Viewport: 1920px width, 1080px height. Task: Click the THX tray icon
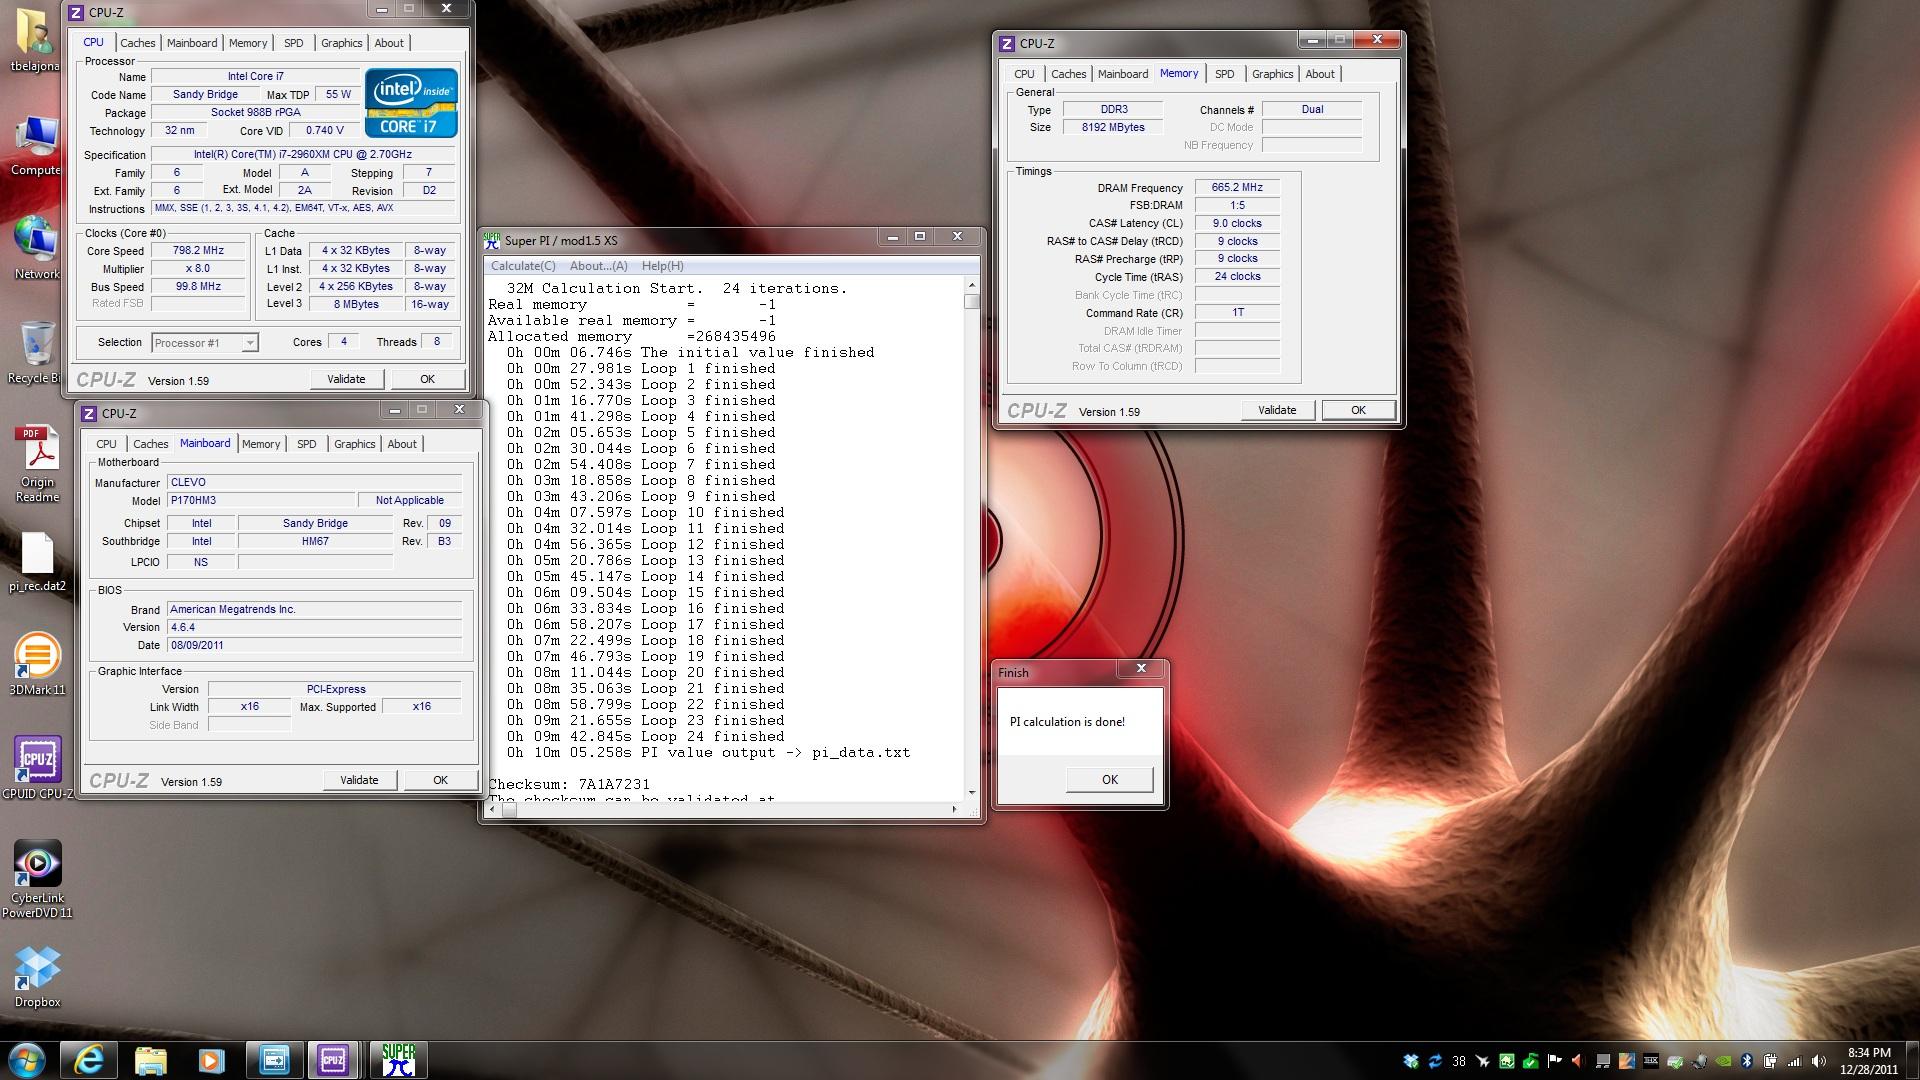(x=1651, y=1061)
